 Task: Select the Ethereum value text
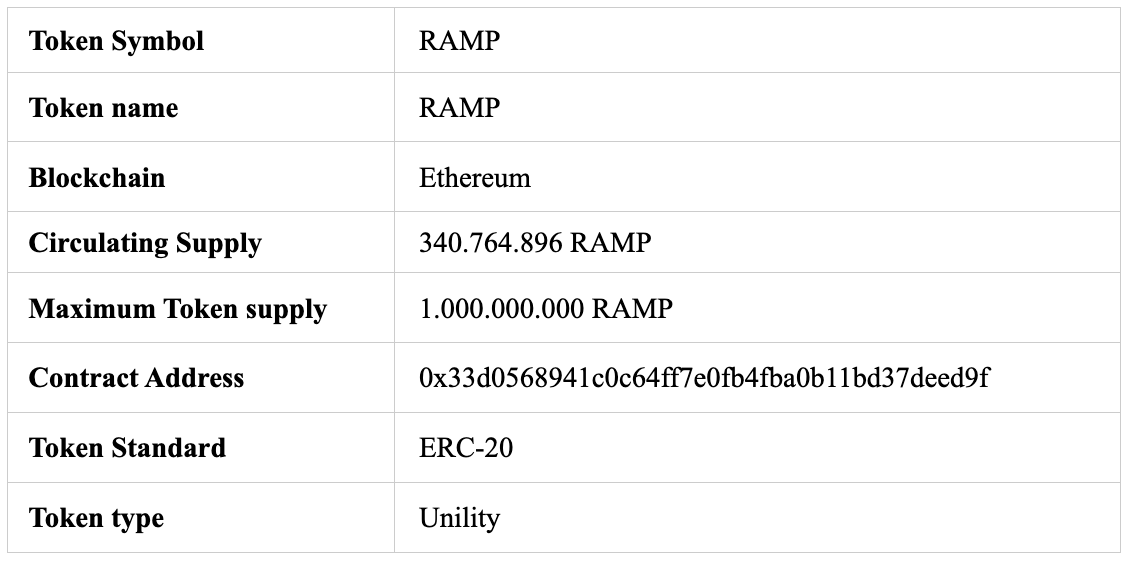[x=475, y=178]
